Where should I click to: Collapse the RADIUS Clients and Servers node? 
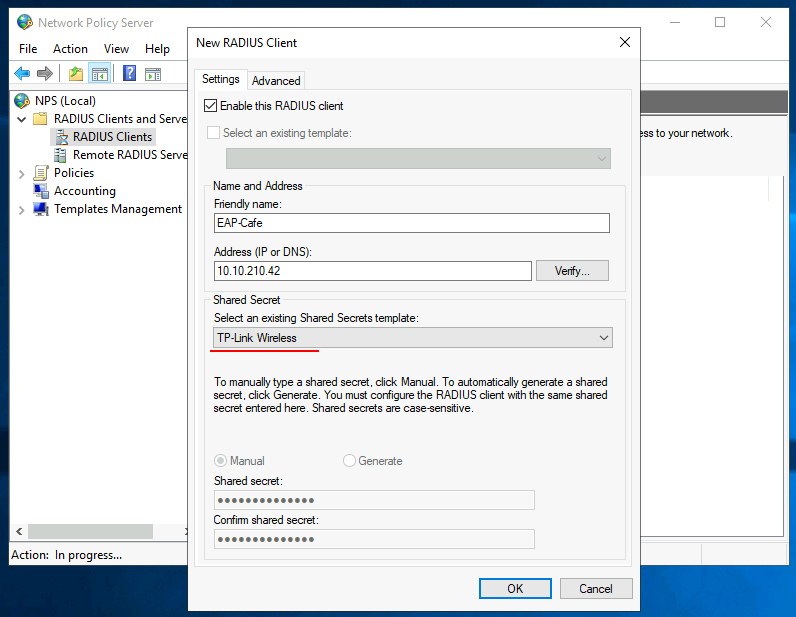click(x=21, y=119)
